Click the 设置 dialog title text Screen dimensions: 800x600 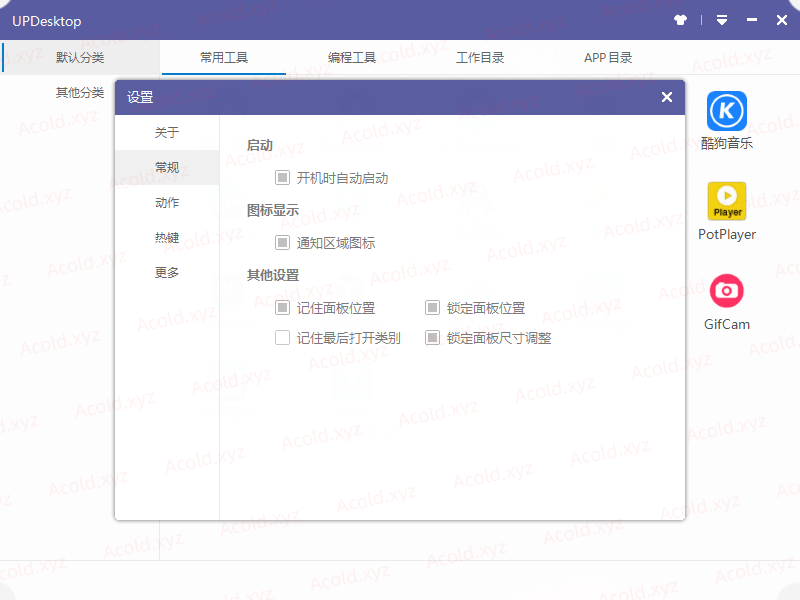point(140,97)
